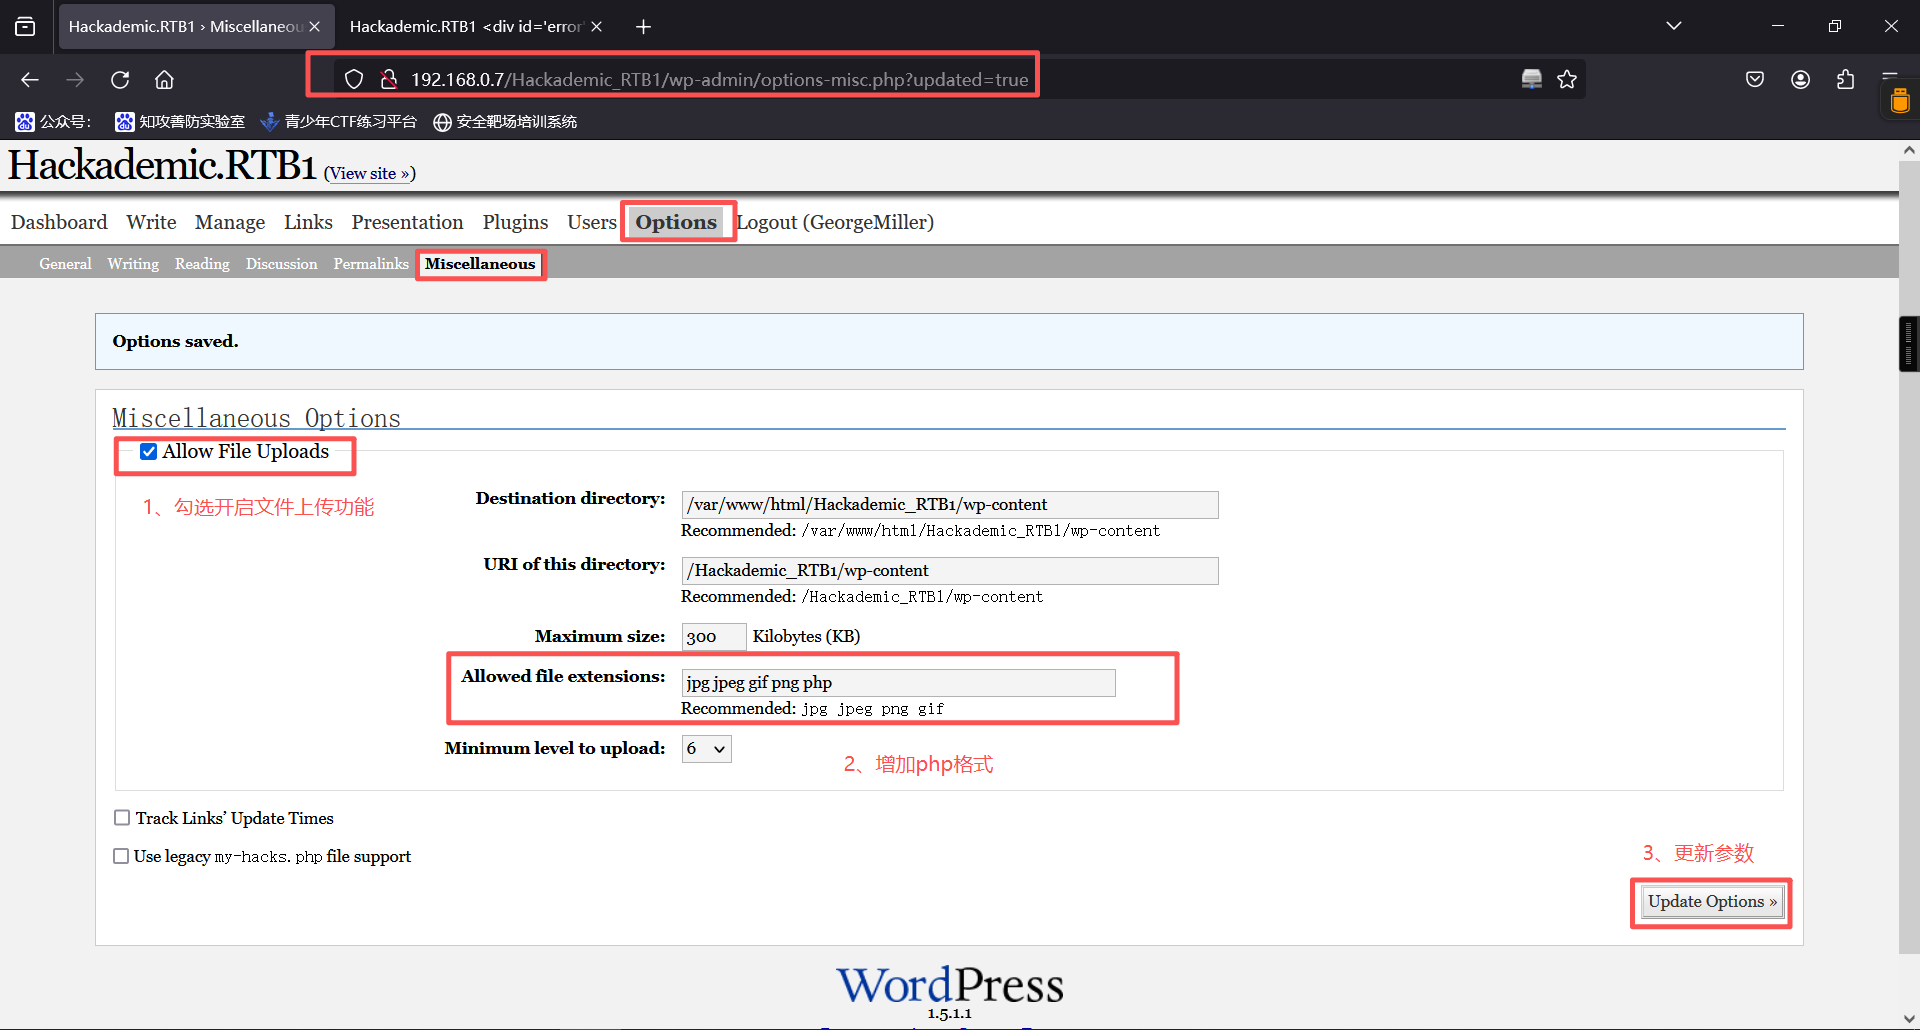Open the Write menu
The width and height of the screenshot is (1920, 1030).
(x=151, y=222)
